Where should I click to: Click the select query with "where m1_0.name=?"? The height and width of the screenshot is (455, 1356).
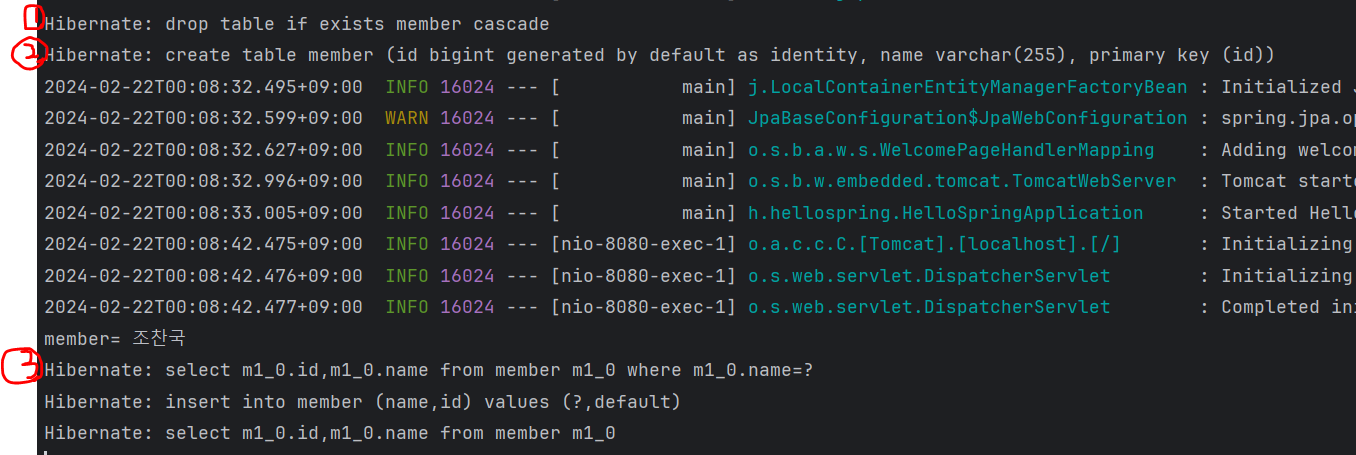(x=429, y=370)
